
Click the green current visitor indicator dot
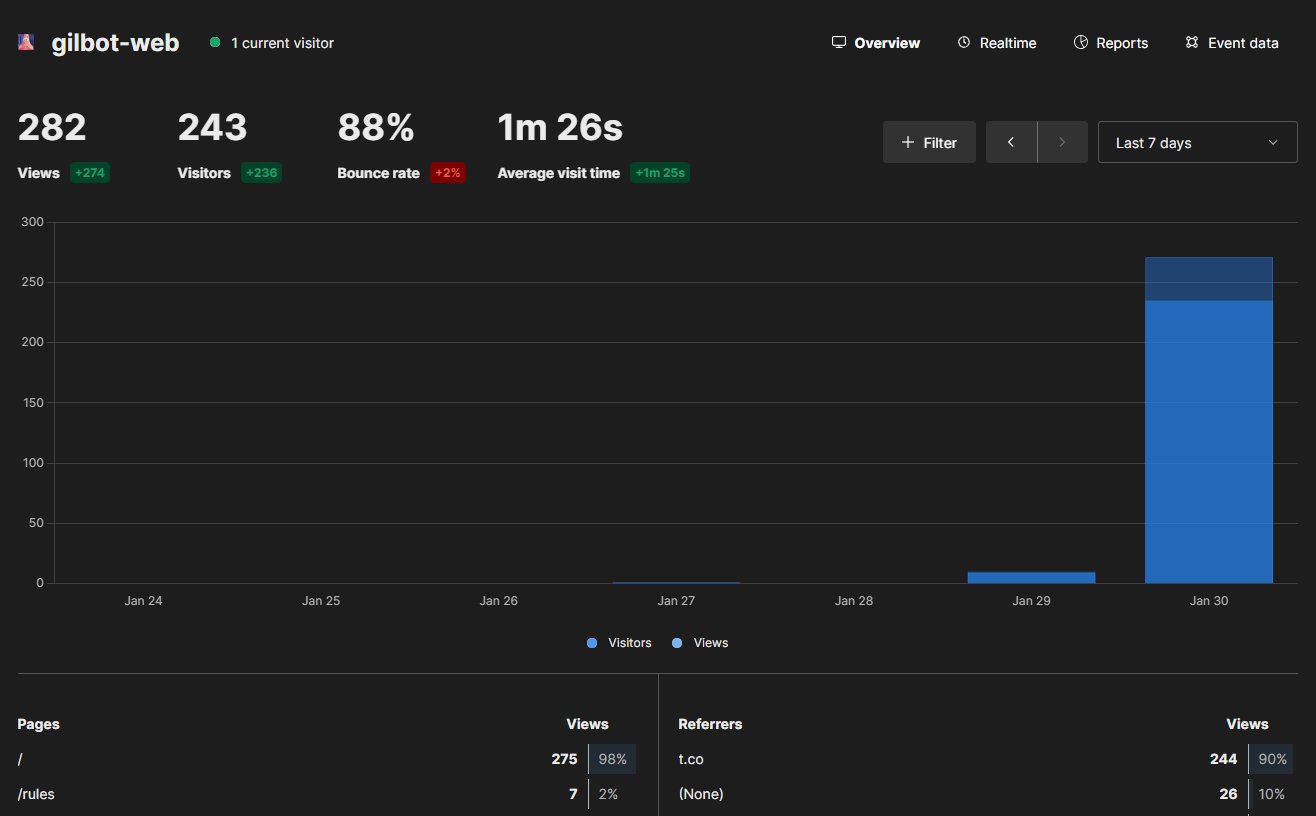click(x=214, y=42)
